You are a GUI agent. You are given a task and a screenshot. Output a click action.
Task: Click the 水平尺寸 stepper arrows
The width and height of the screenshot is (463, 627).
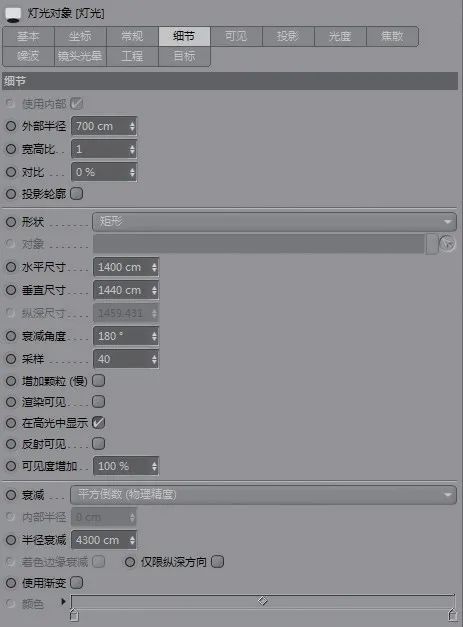click(x=154, y=267)
